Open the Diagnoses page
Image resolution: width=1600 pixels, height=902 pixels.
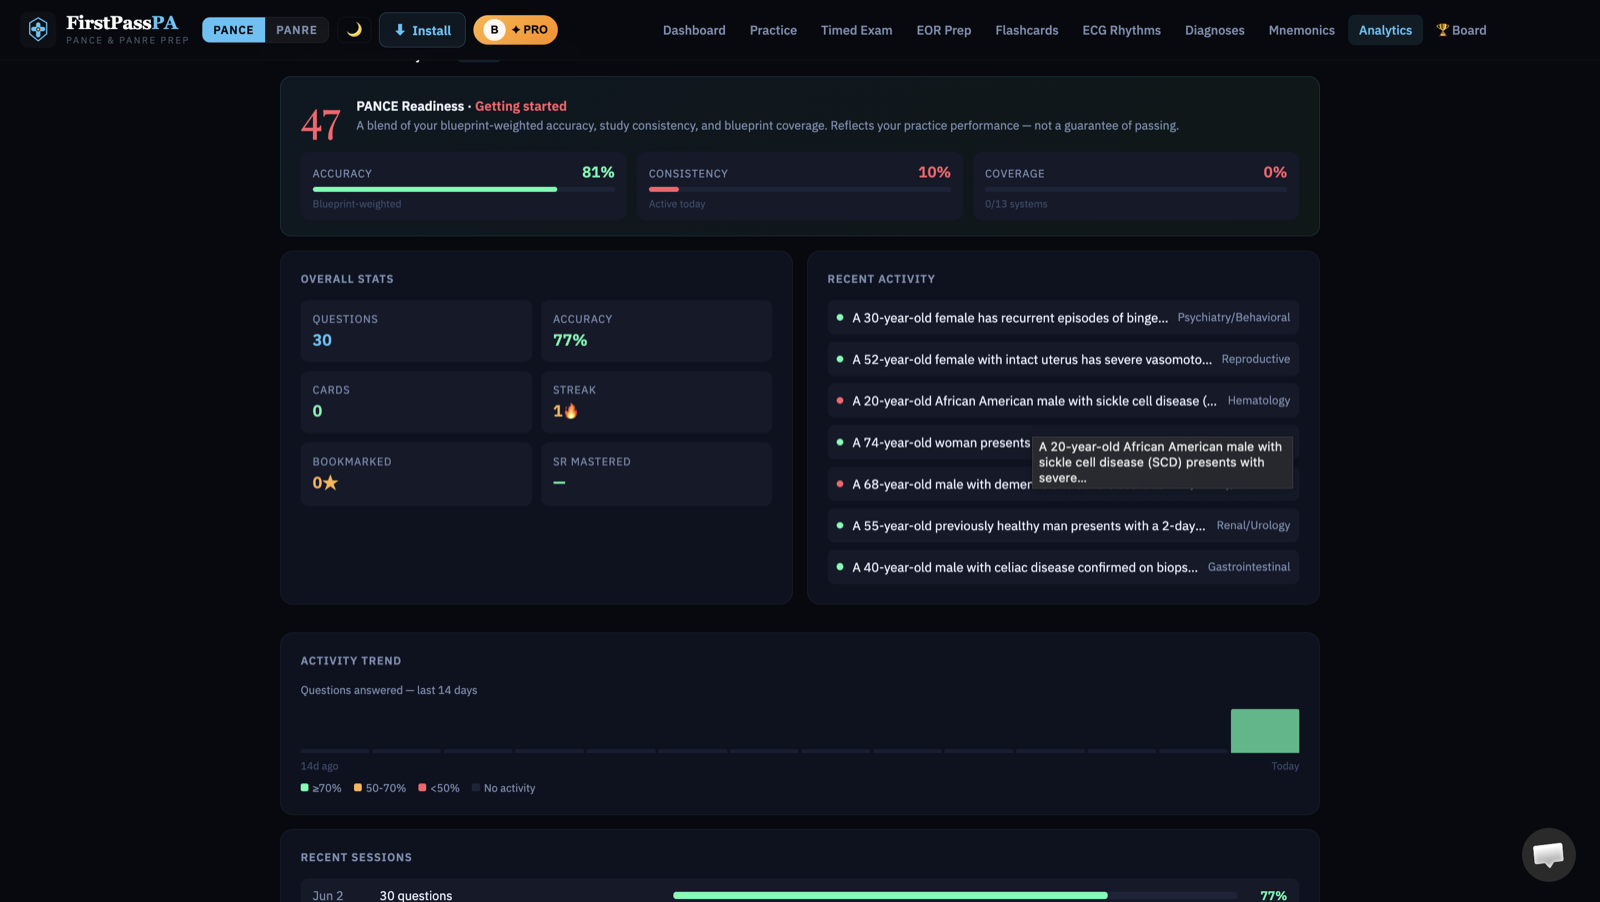1214,30
